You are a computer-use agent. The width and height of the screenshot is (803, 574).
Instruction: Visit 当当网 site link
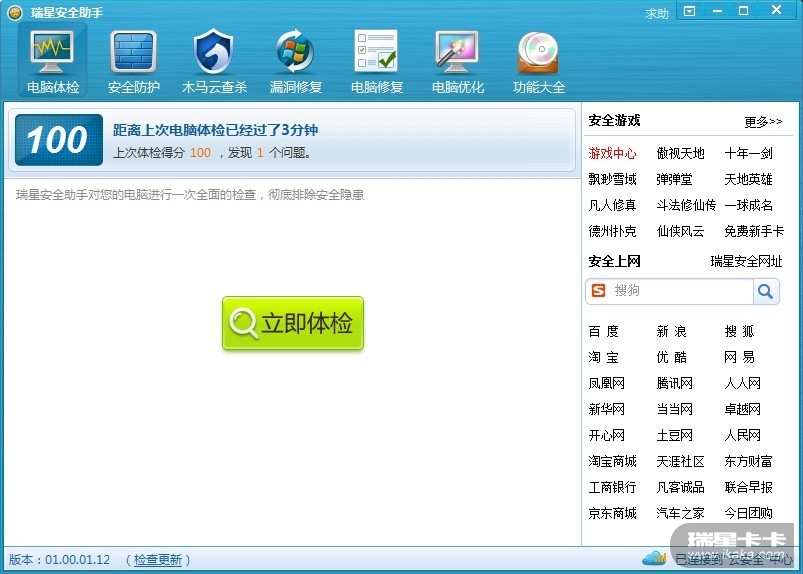click(674, 409)
